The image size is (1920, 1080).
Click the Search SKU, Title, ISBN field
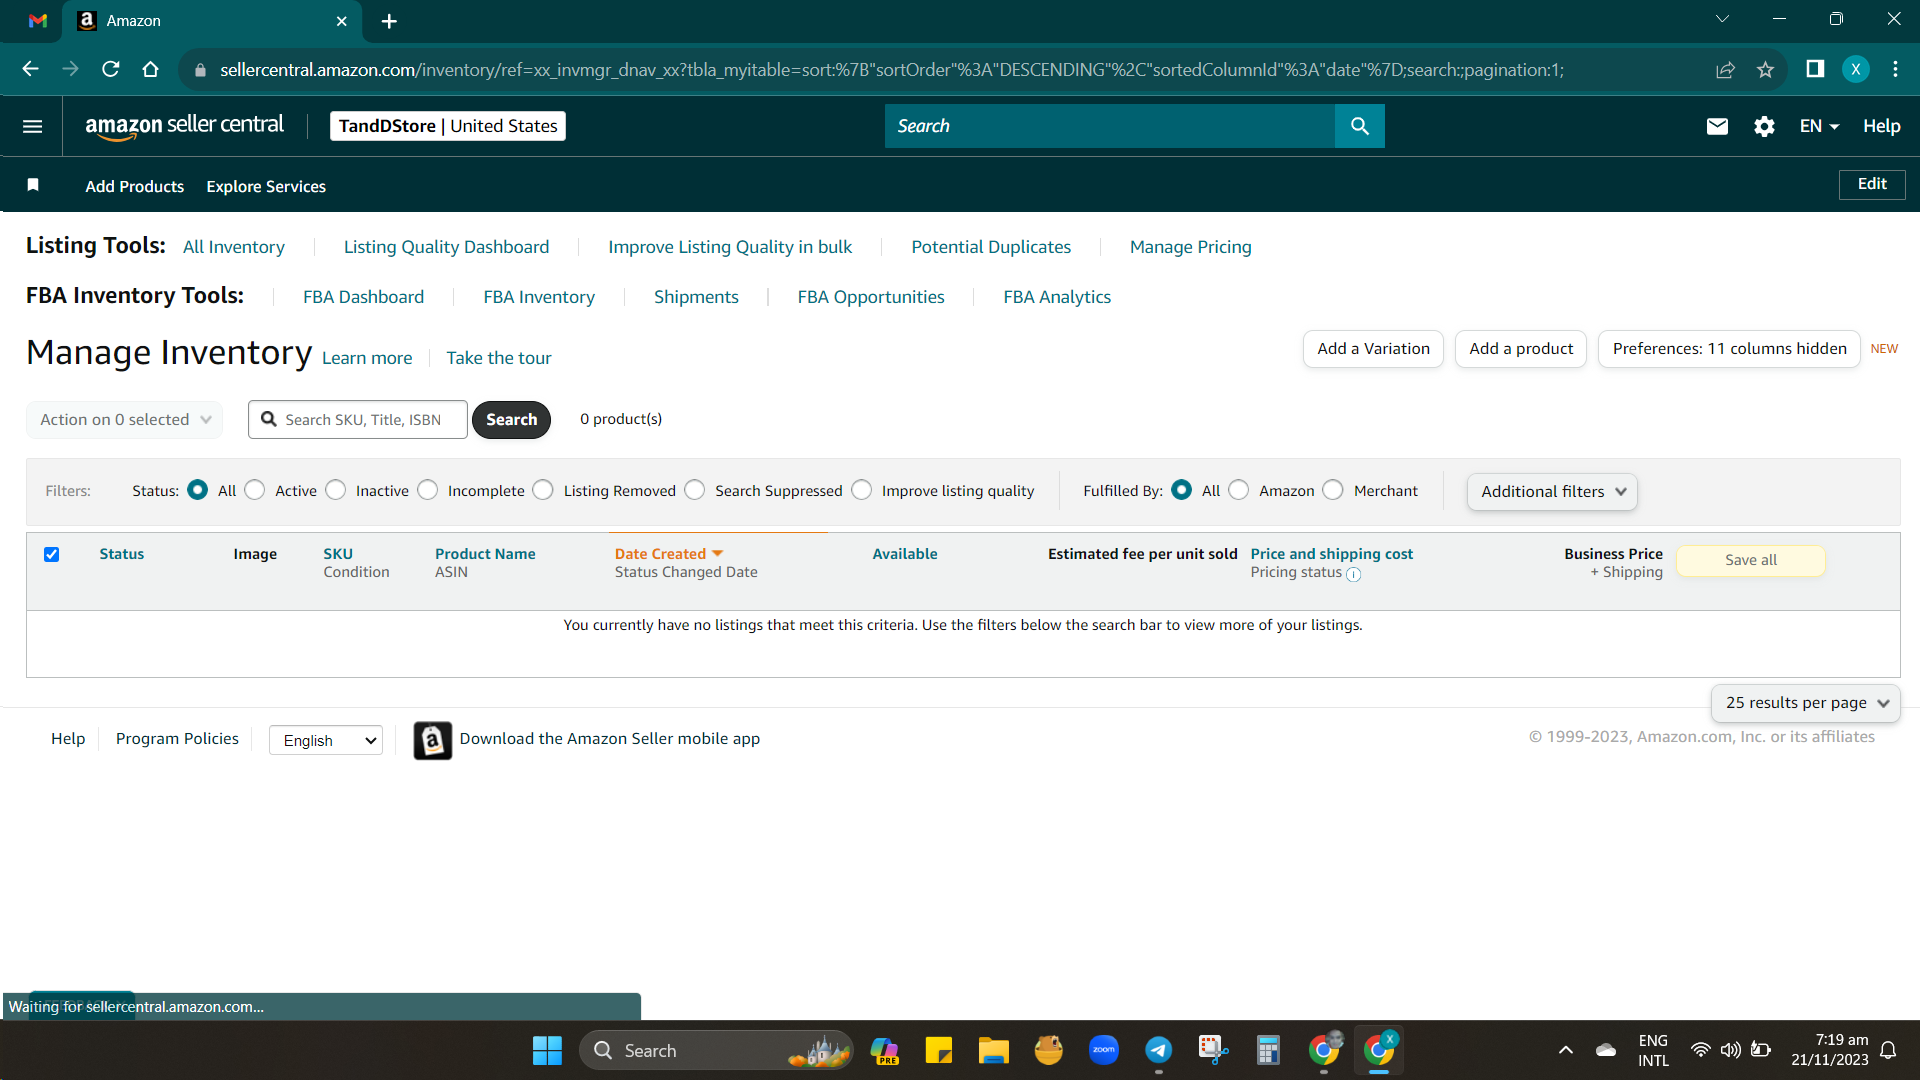point(358,420)
